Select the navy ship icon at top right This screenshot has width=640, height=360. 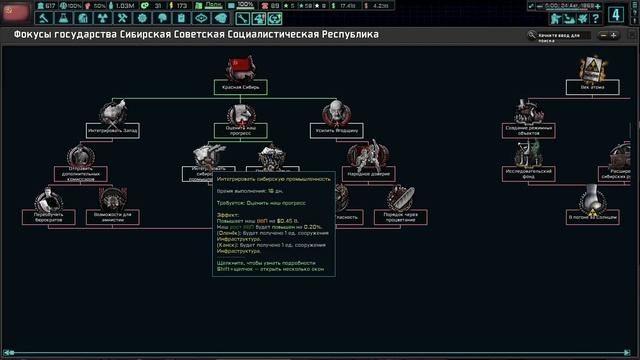click(569, 18)
